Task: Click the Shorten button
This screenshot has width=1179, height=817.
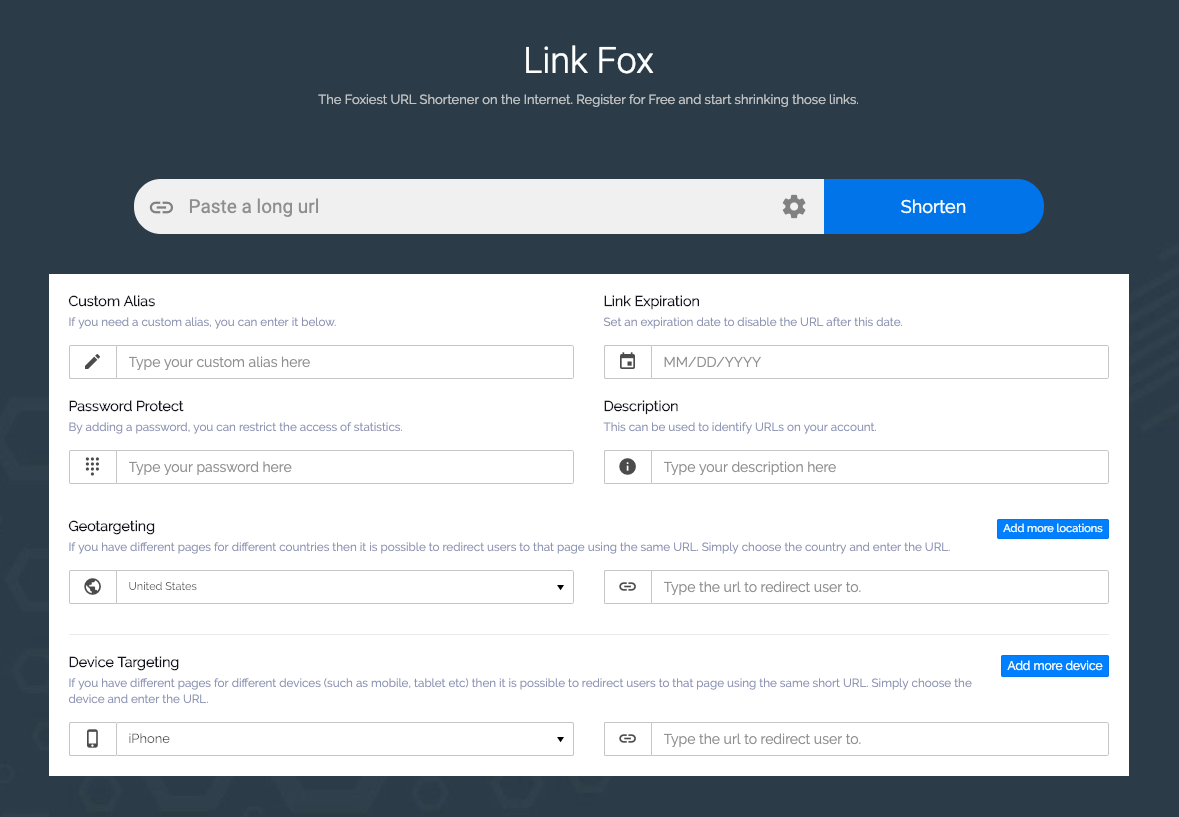Action: 932,206
